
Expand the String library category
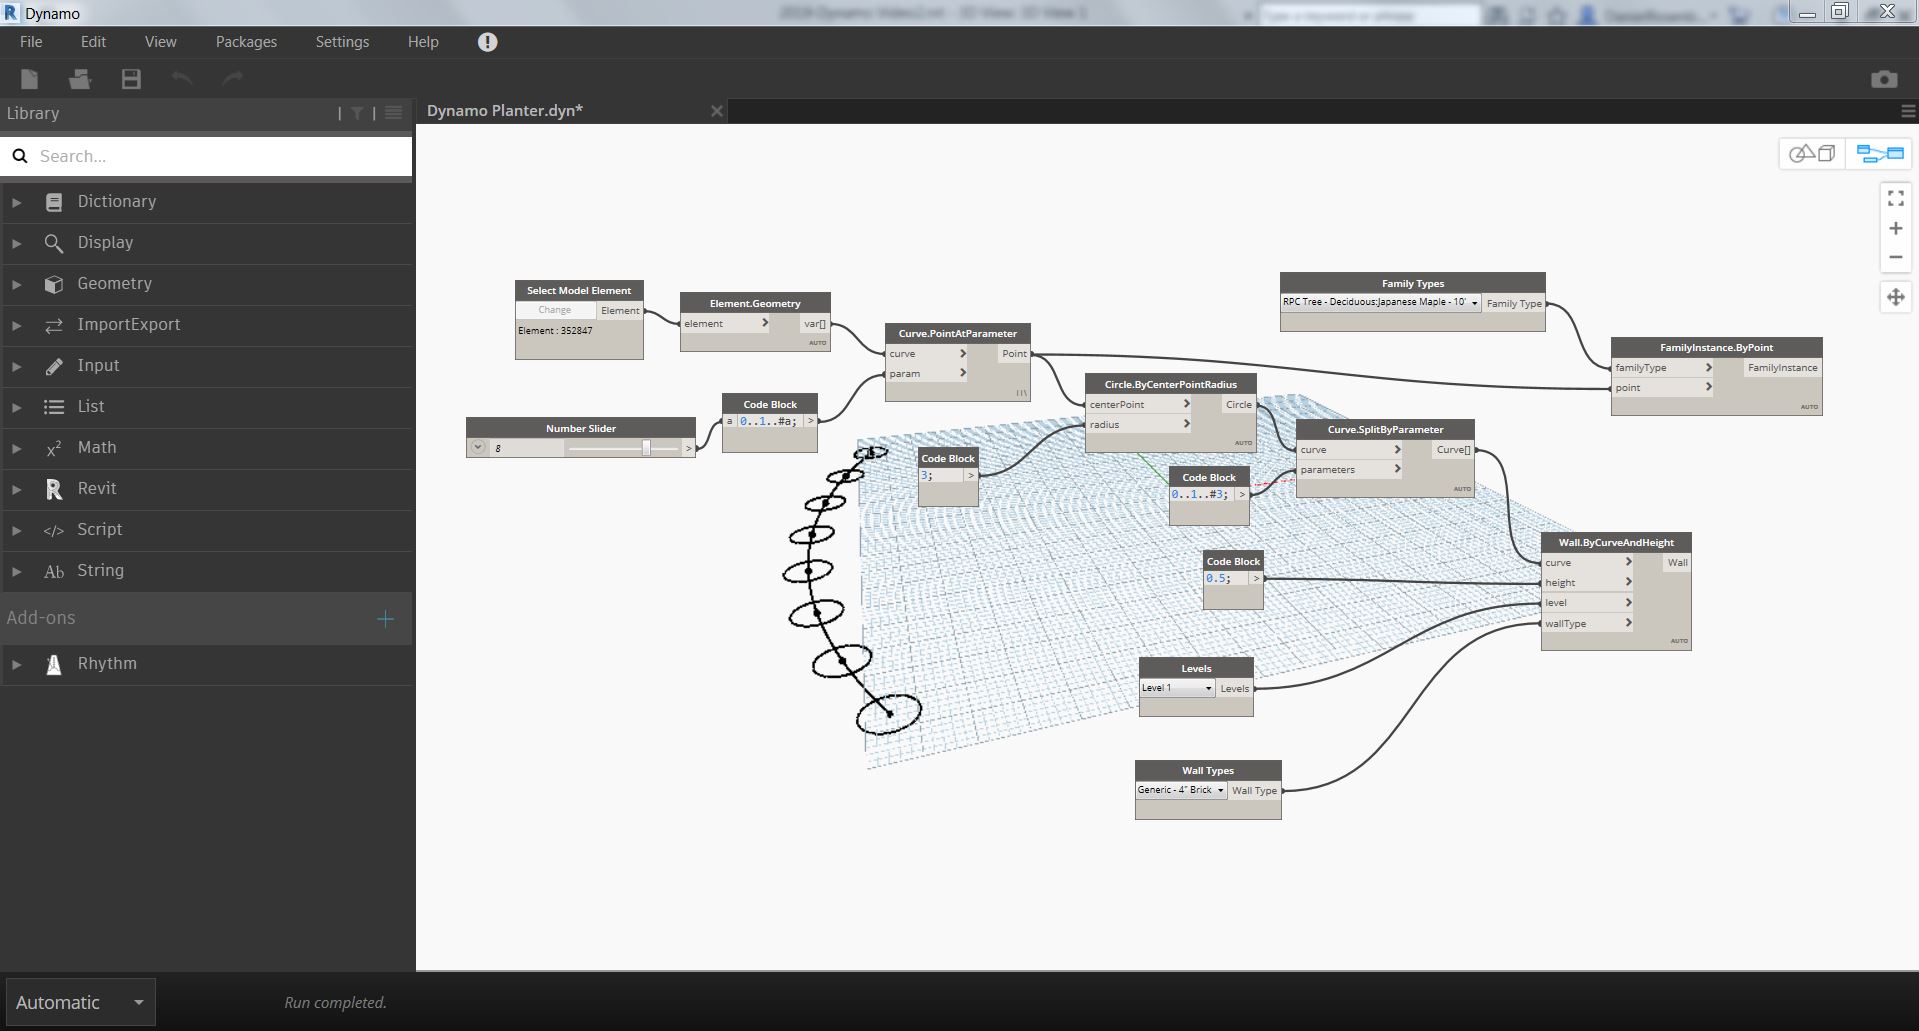(x=16, y=571)
